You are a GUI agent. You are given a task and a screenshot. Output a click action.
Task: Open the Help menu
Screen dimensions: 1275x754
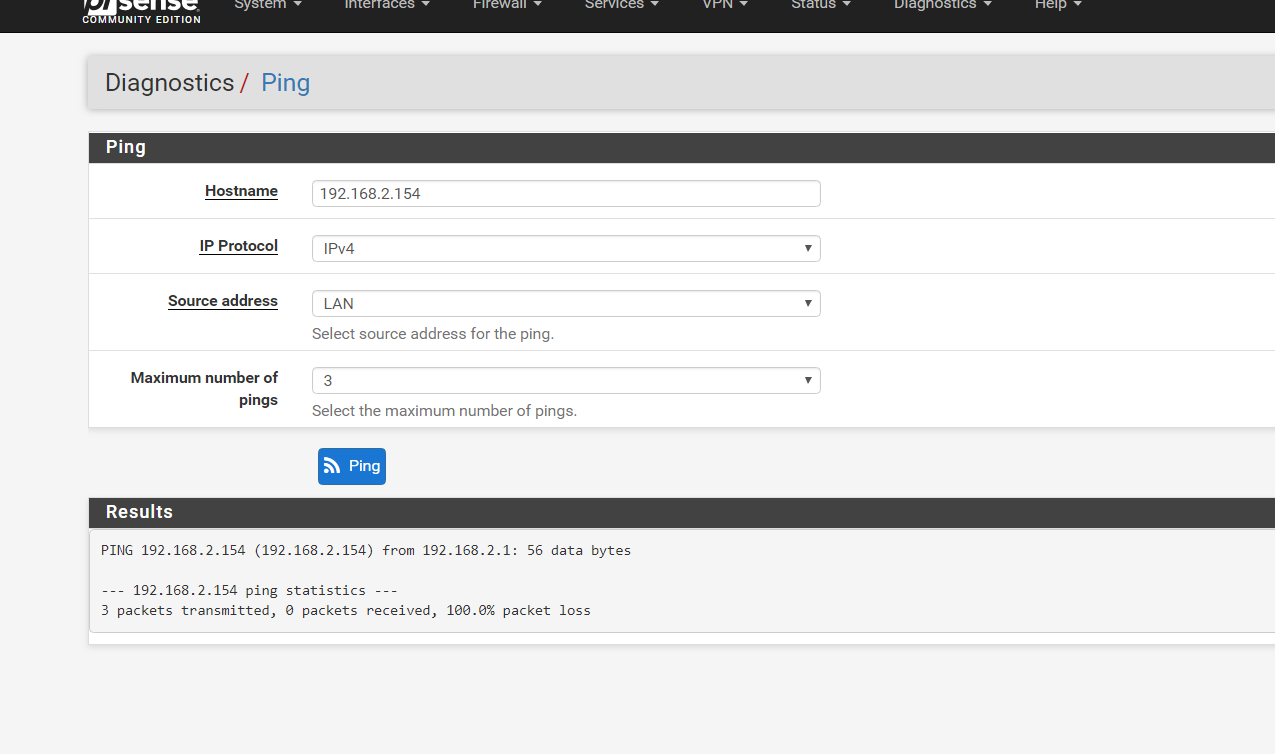(1058, 5)
